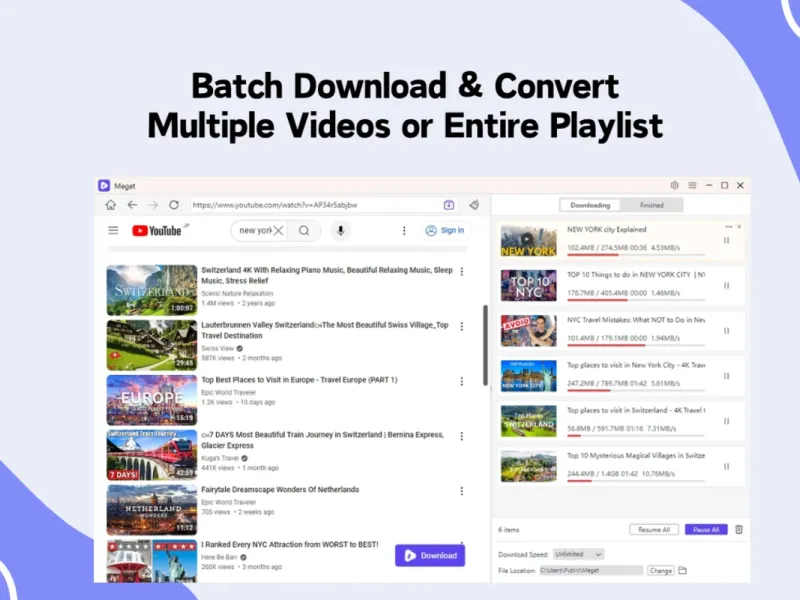Screen dimensions: 800x600
Task: Click the file location path field
Action: [x=591, y=570]
